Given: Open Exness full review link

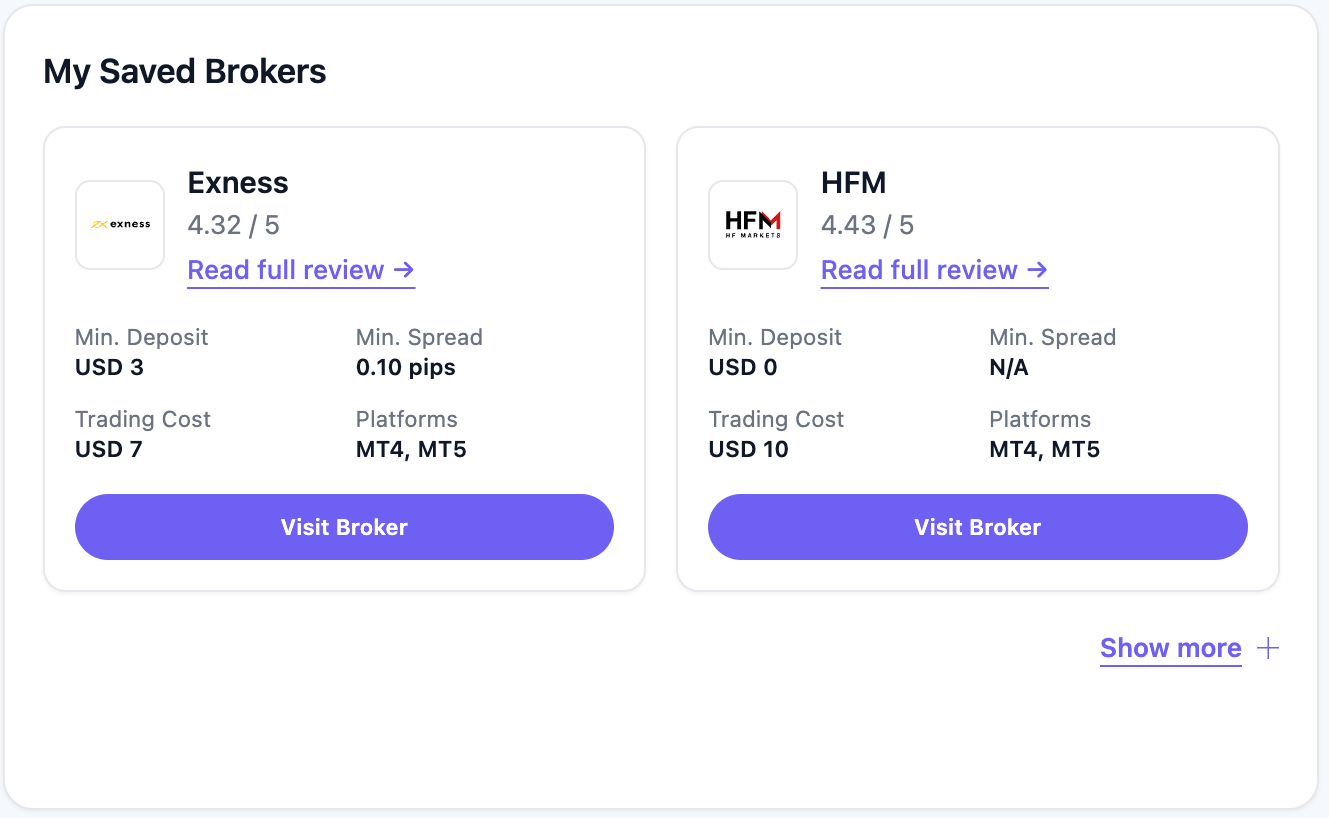Looking at the screenshot, I should [286, 270].
